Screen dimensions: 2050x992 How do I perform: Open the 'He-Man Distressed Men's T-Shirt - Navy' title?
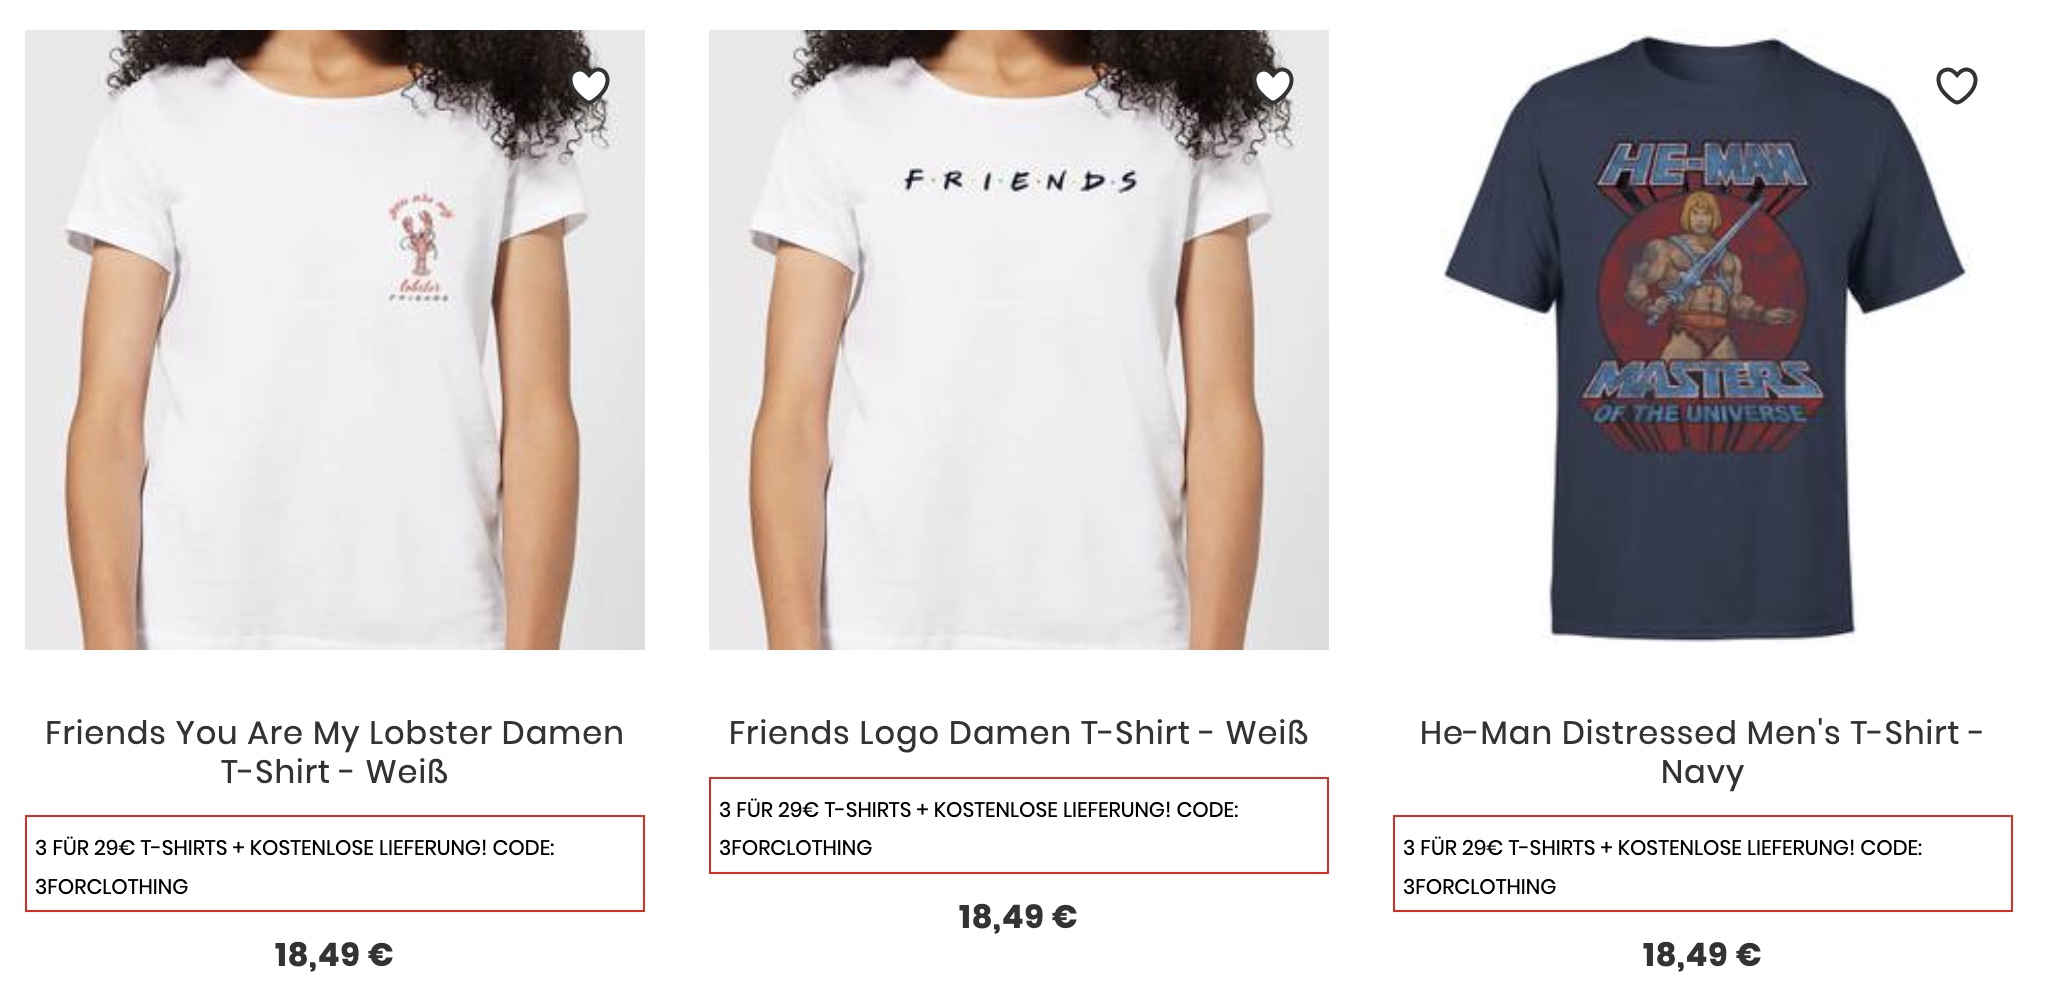coord(1702,752)
